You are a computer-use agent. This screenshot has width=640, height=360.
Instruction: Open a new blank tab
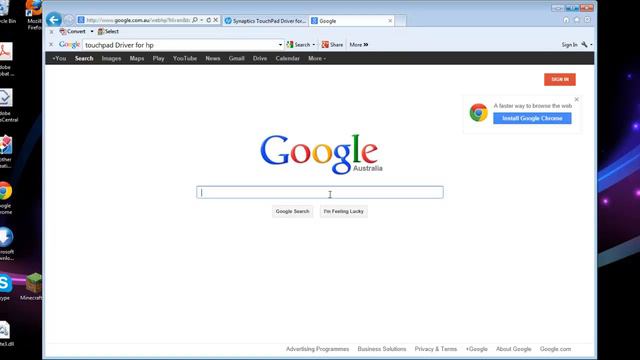[x=400, y=21]
